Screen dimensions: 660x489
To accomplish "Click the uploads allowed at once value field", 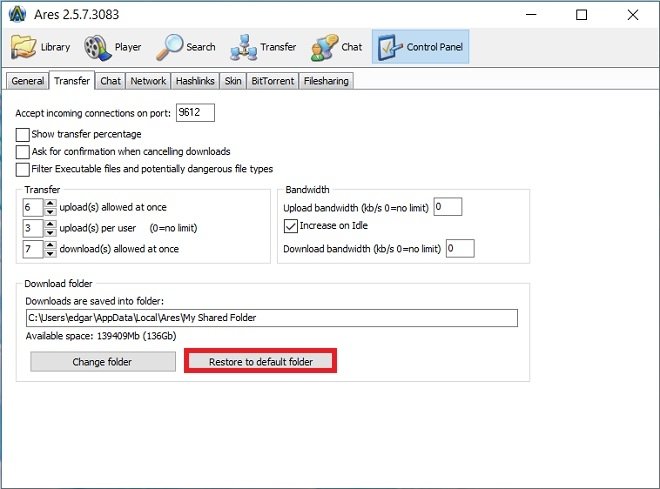I will coord(33,207).
